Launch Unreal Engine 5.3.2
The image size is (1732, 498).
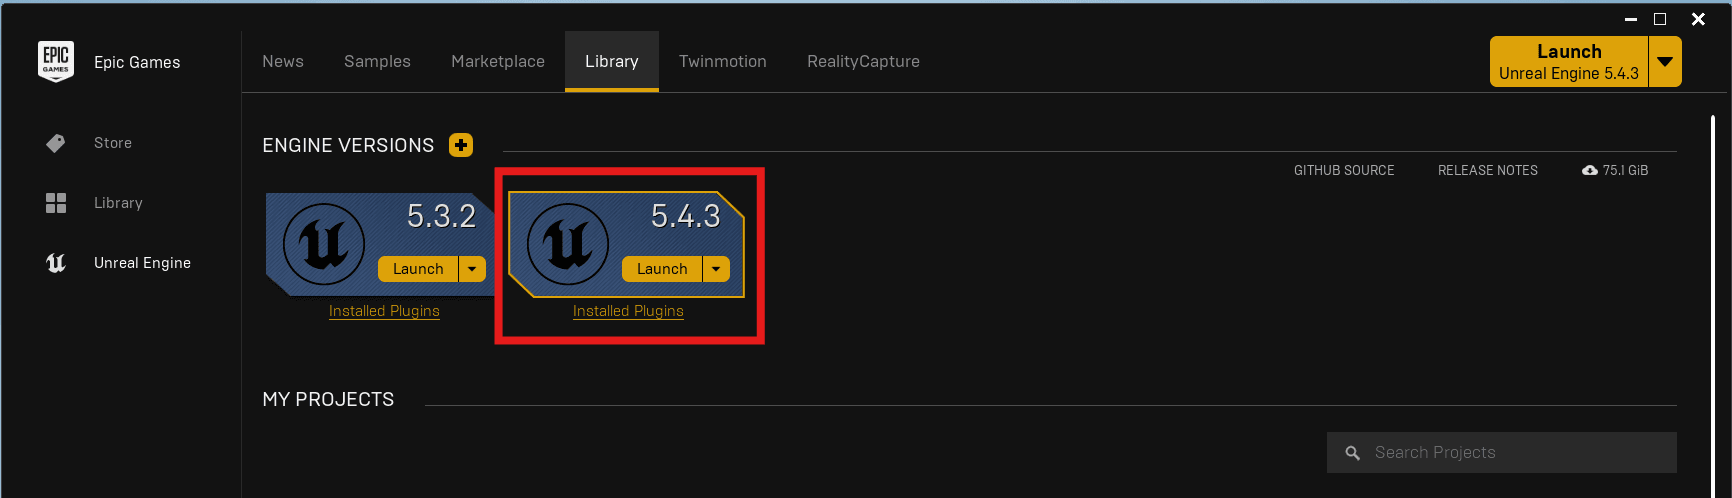pos(418,269)
